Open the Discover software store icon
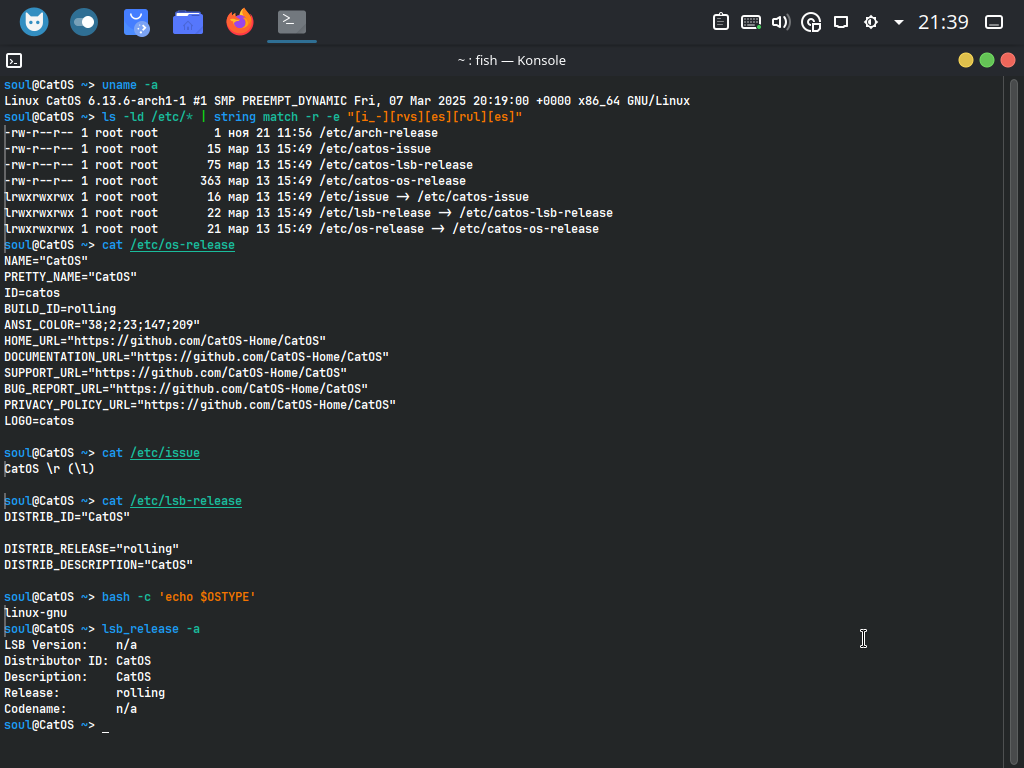This screenshot has height=768, width=1024. tap(136, 22)
